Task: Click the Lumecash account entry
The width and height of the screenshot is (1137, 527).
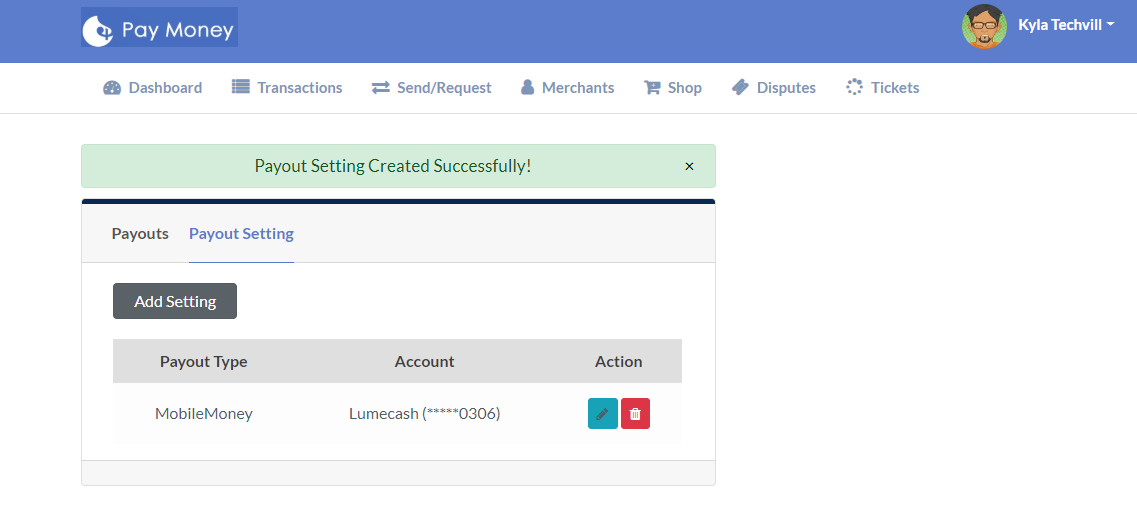Action: click(424, 414)
